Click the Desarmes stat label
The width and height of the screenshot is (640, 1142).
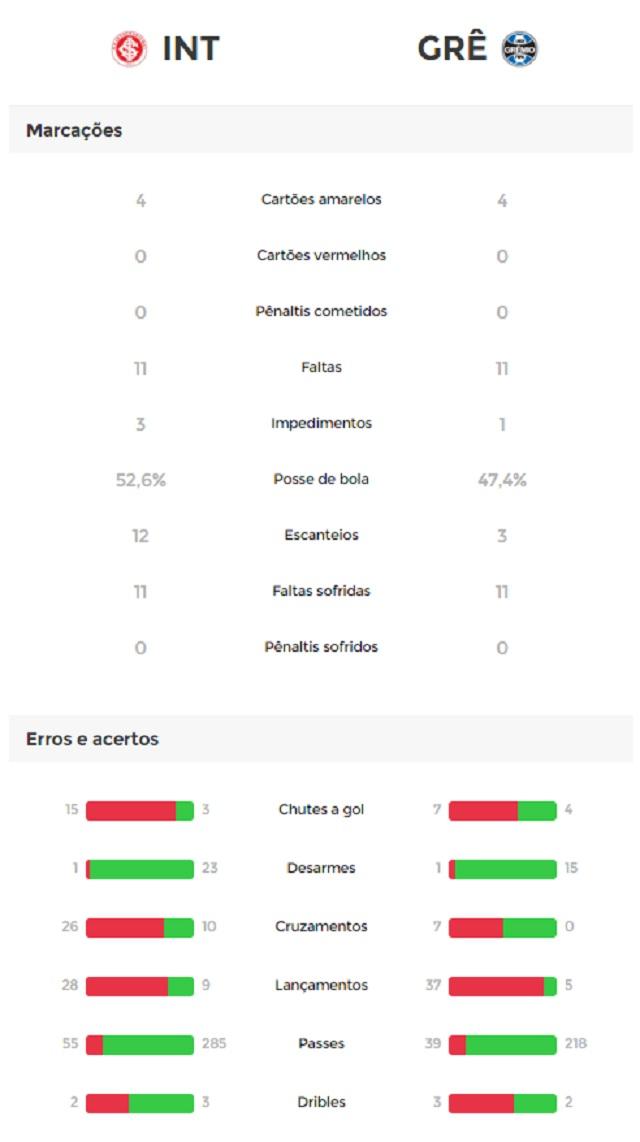320,868
